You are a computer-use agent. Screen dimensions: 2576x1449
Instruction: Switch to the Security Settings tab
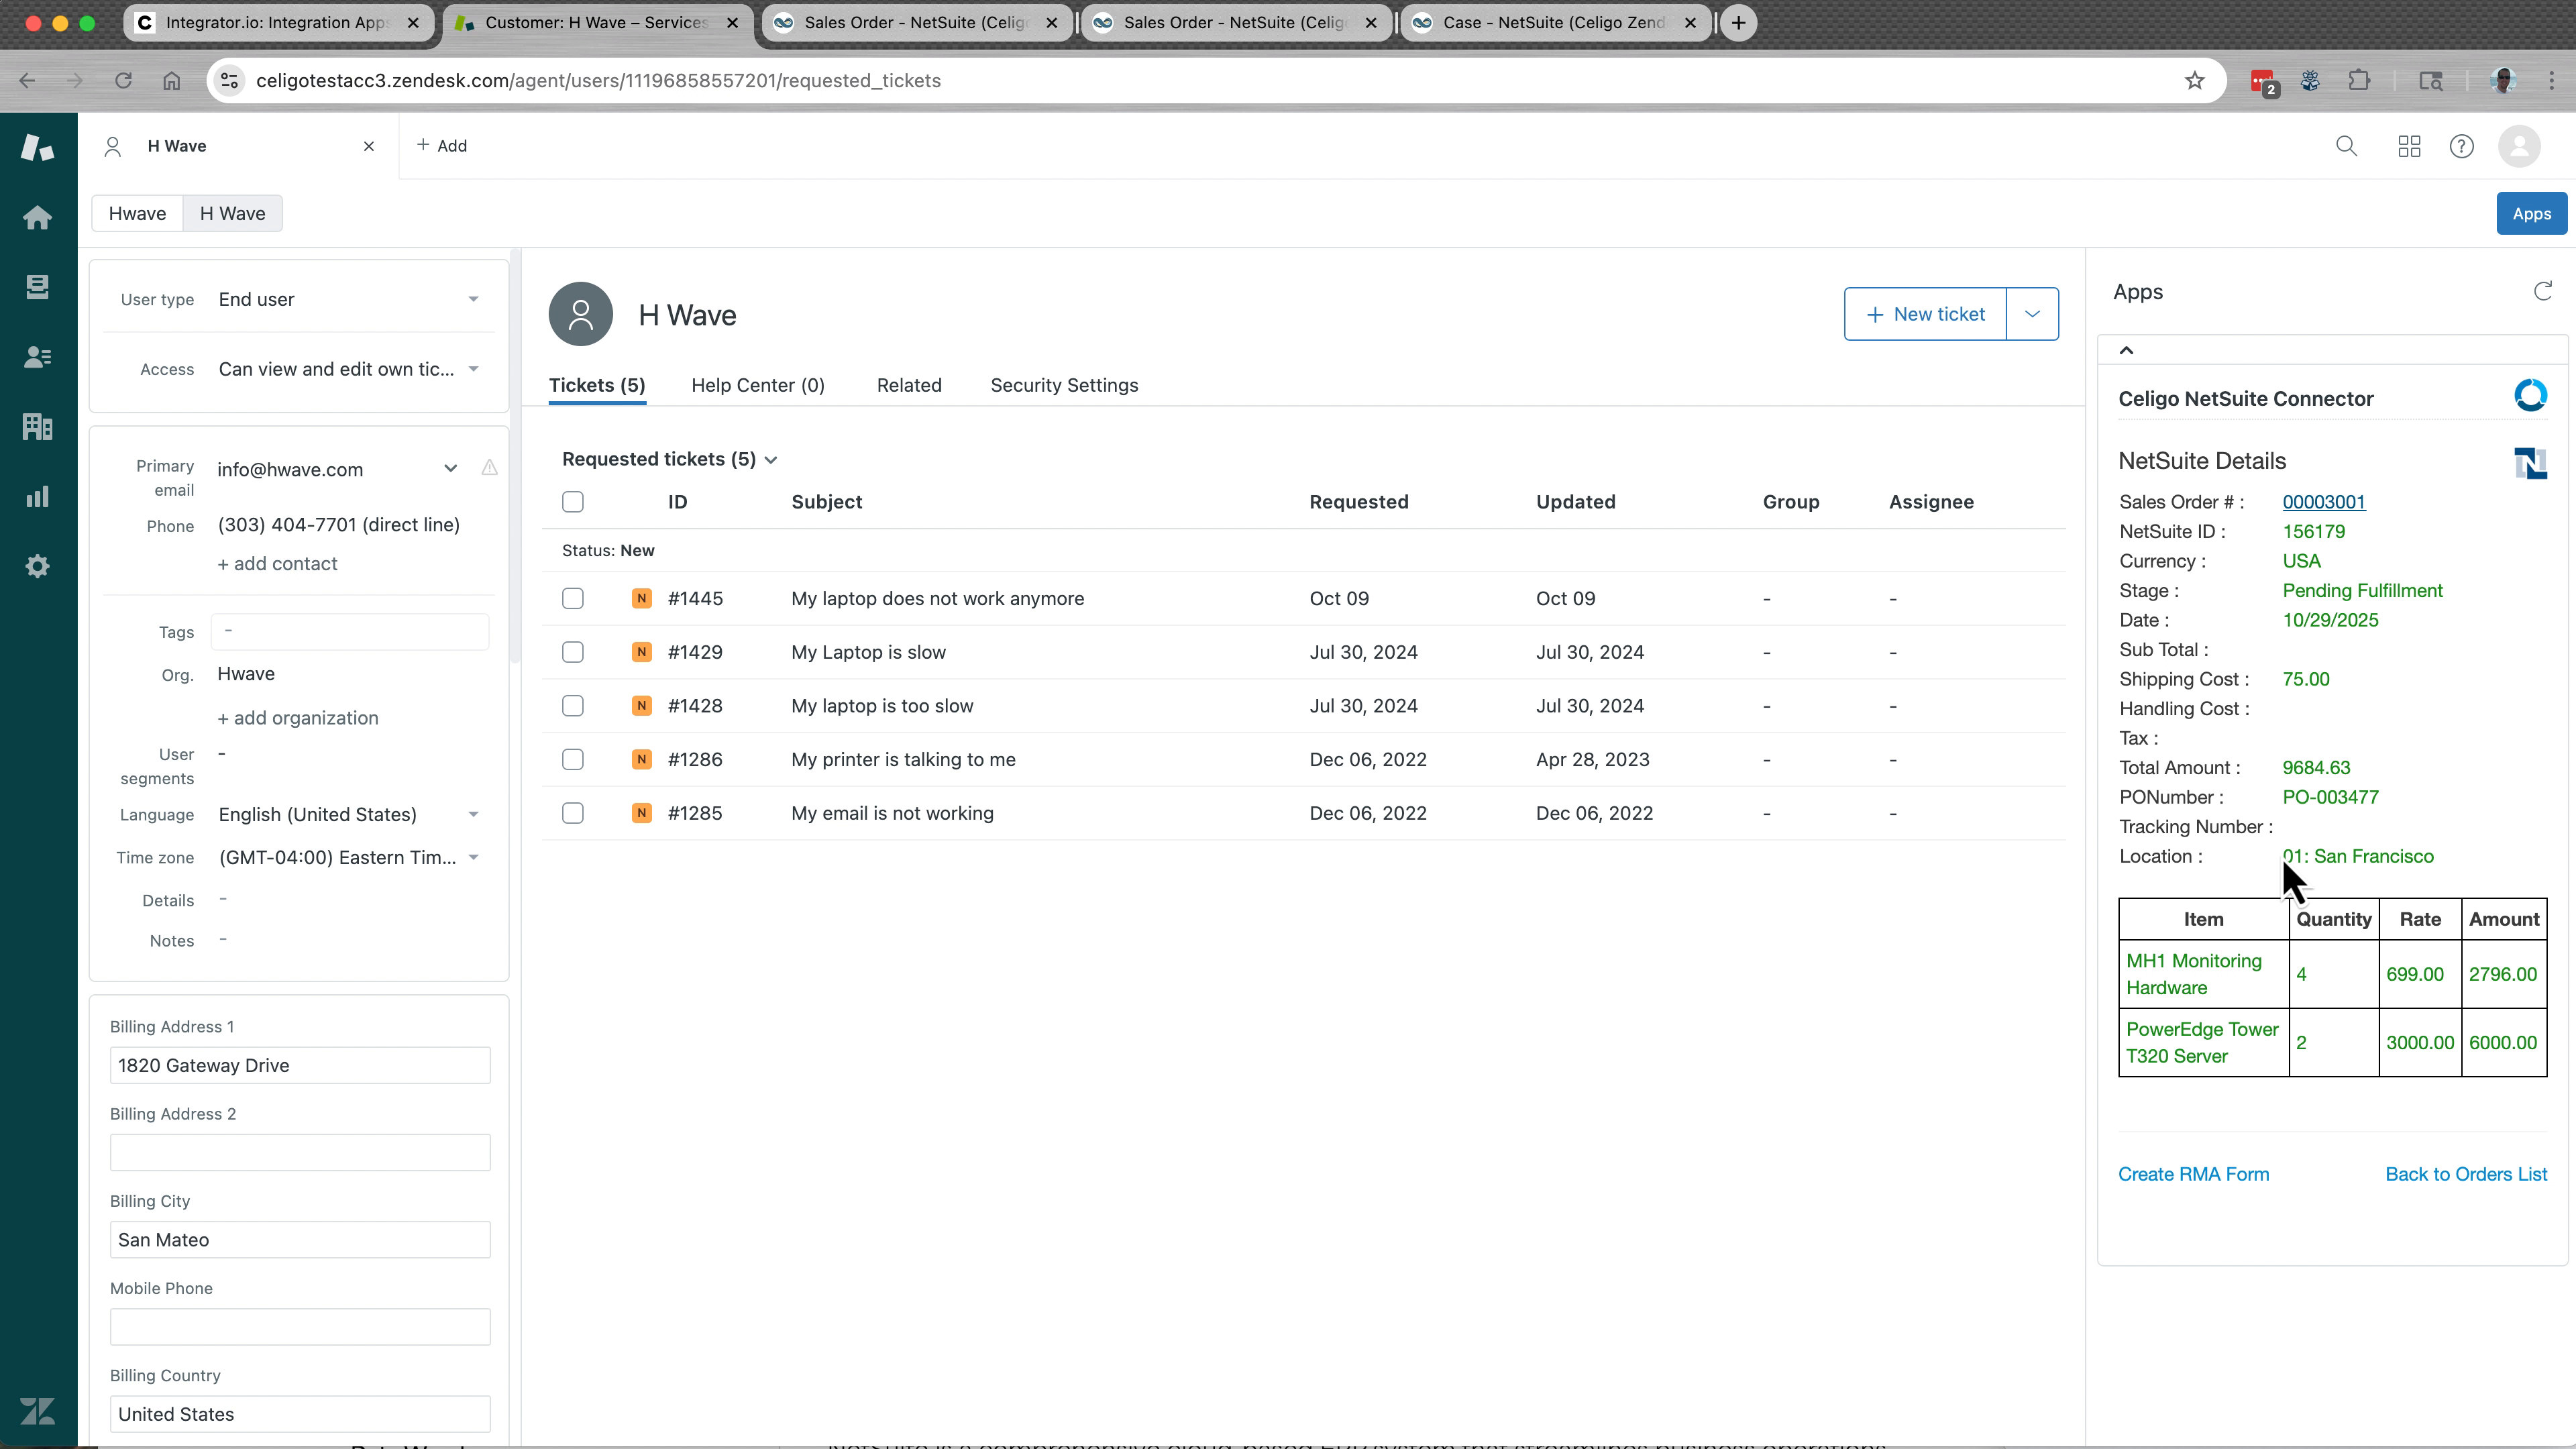point(1064,385)
